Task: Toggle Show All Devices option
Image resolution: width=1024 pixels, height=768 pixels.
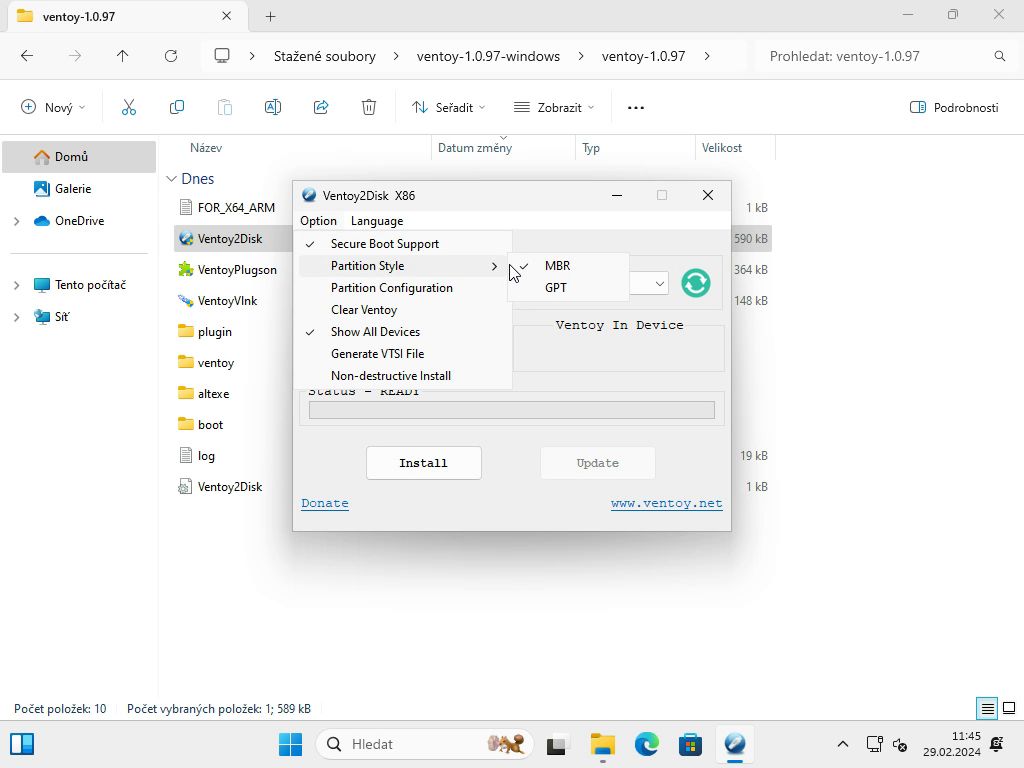Action: pos(375,332)
